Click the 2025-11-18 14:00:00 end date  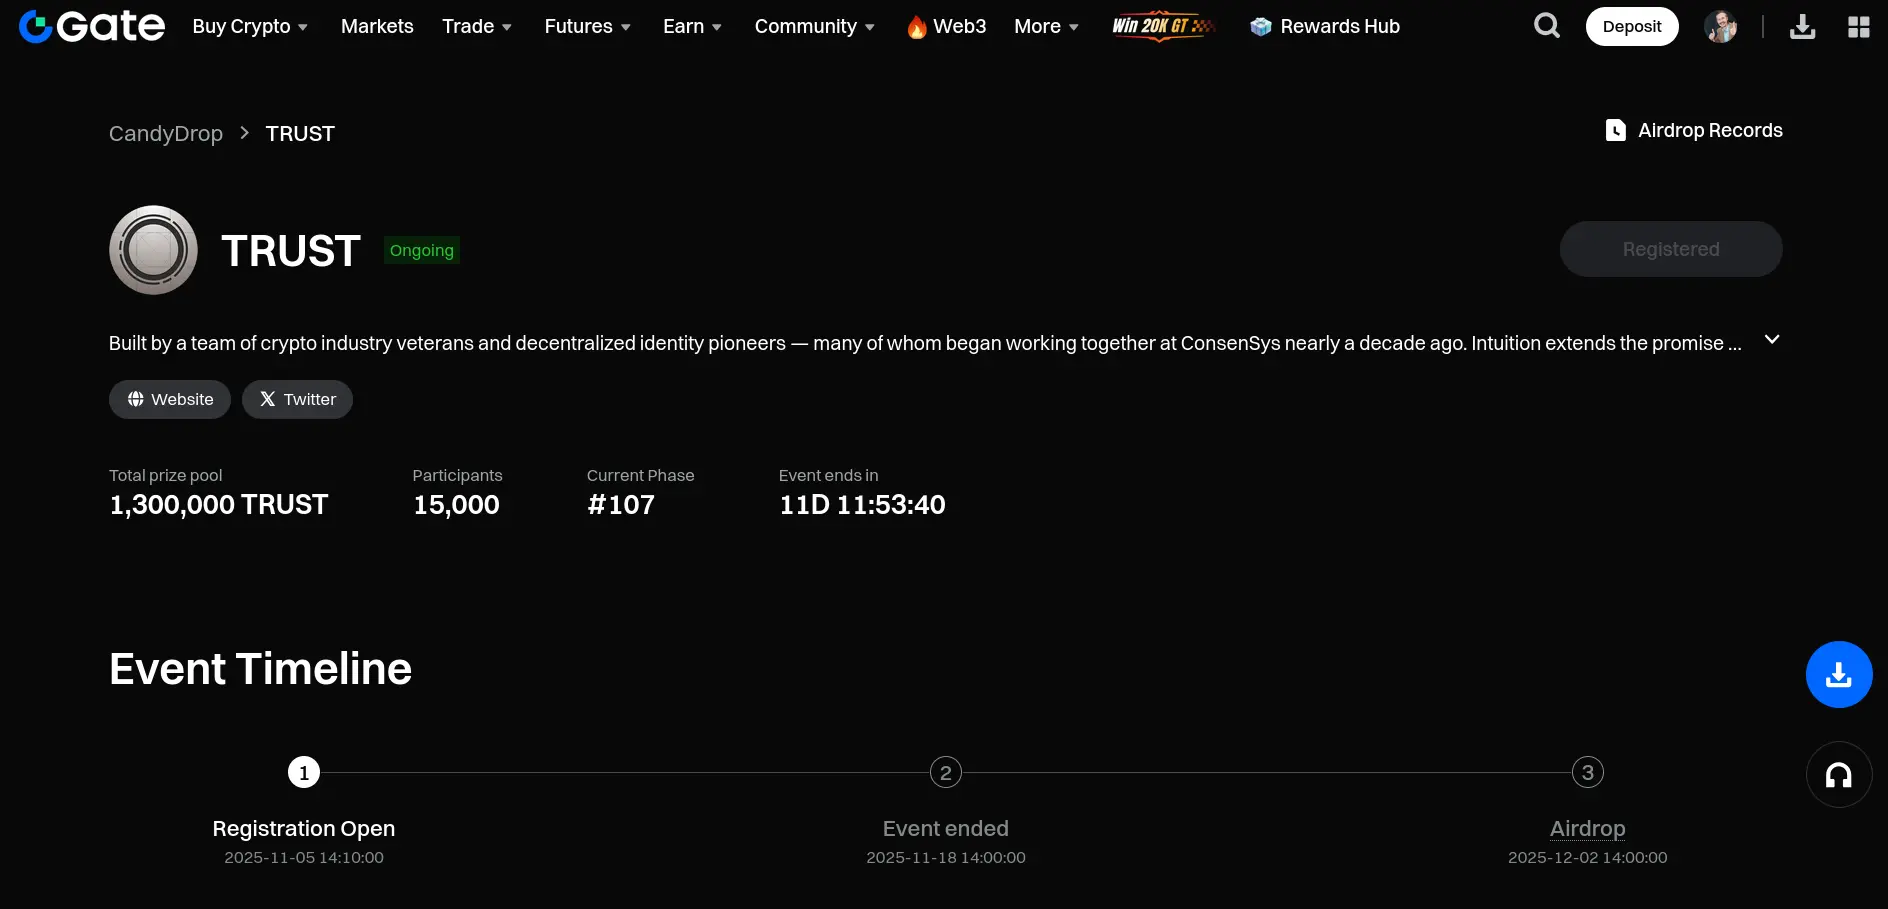[946, 858]
